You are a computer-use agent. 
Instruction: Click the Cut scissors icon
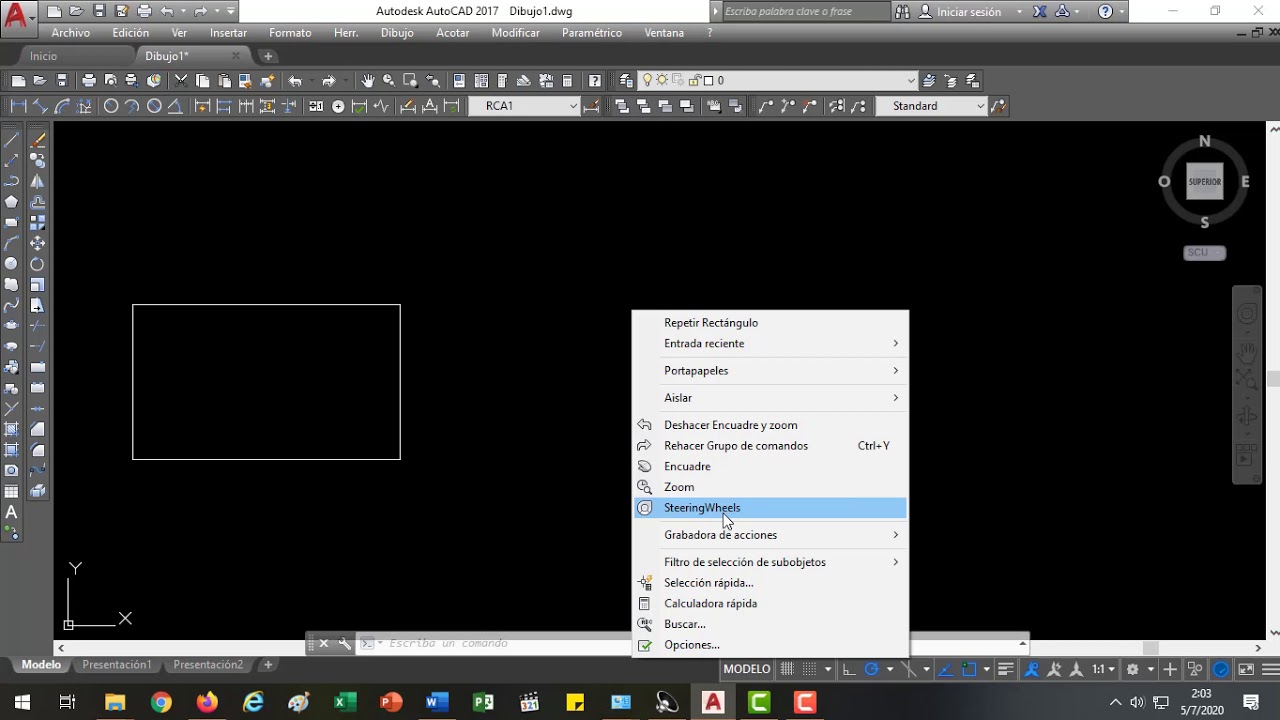click(181, 81)
